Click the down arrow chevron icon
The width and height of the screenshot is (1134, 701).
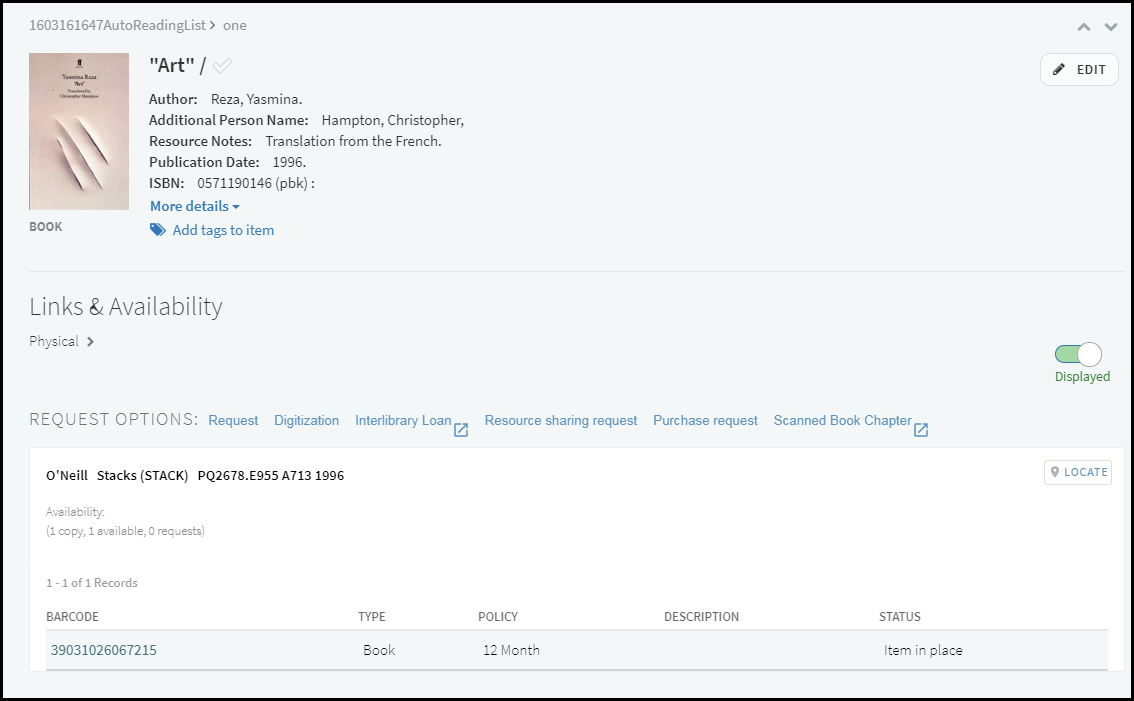1110,28
